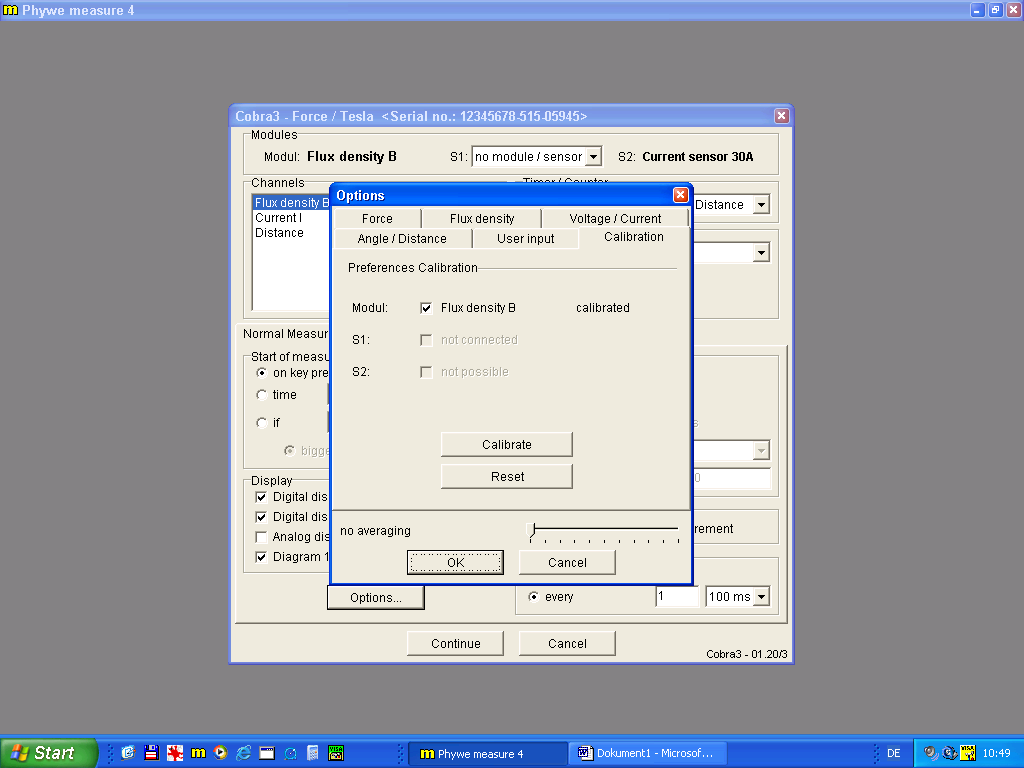Viewport: 1024px width, 768px height.
Task: Close the Cobra3 Force / Tesla window
Action: tap(782, 116)
